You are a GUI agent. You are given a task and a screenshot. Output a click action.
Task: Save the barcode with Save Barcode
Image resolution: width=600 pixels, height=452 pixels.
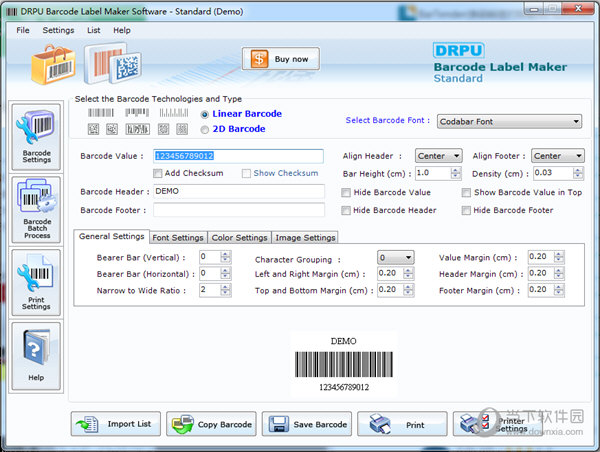click(307, 424)
